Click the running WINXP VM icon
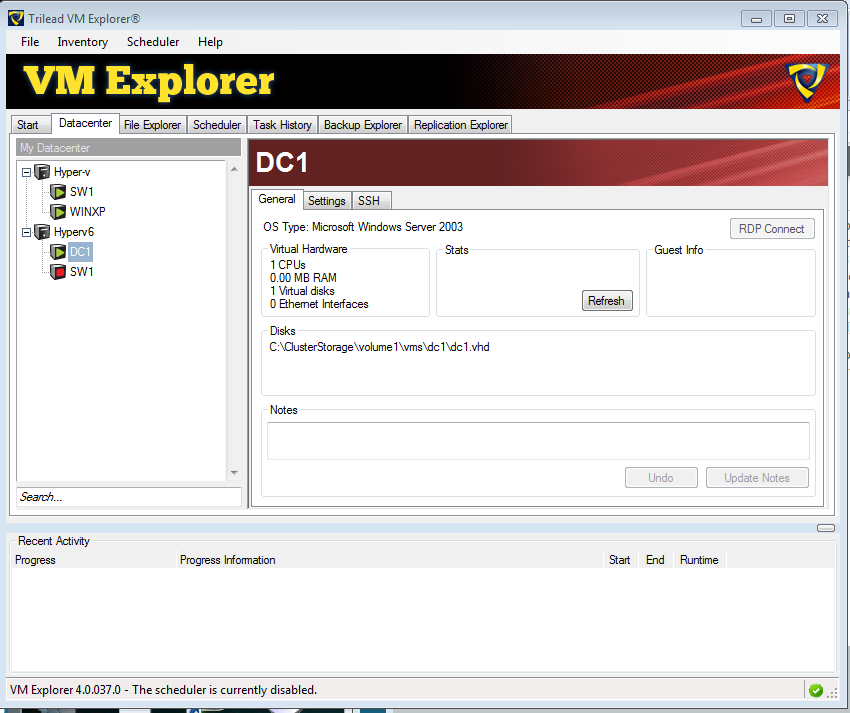Screen dimensions: 850x713 59,212
